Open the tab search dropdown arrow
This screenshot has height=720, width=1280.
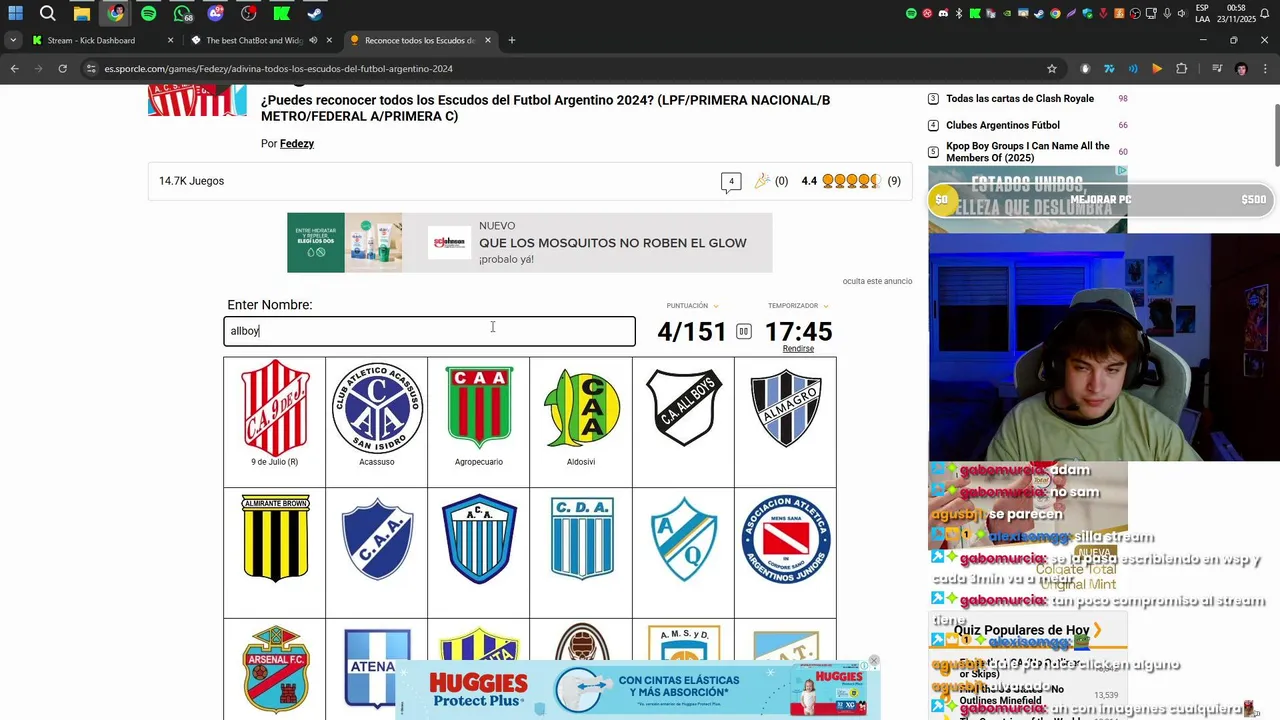tap(12, 40)
